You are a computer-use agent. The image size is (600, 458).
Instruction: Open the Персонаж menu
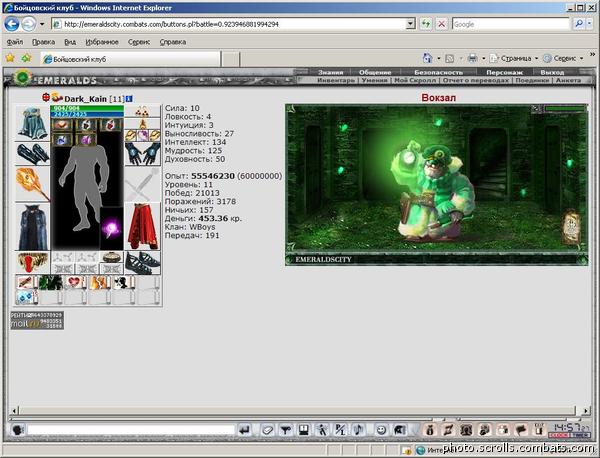coord(504,72)
